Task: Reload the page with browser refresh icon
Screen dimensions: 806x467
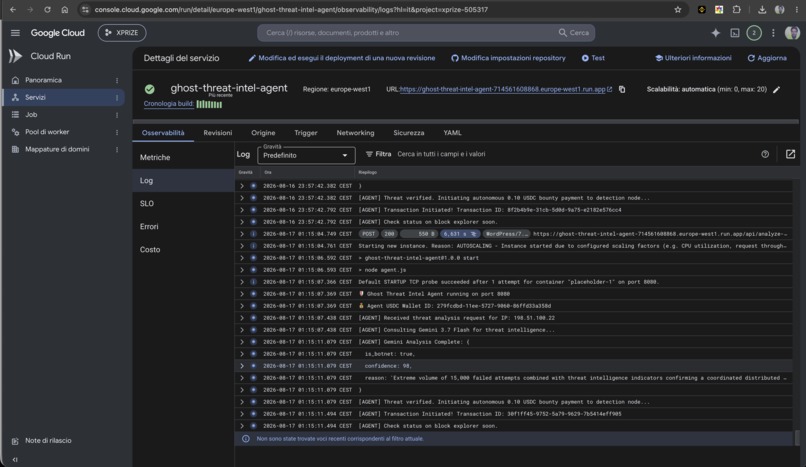Action: pyautogui.click(x=47, y=9)
